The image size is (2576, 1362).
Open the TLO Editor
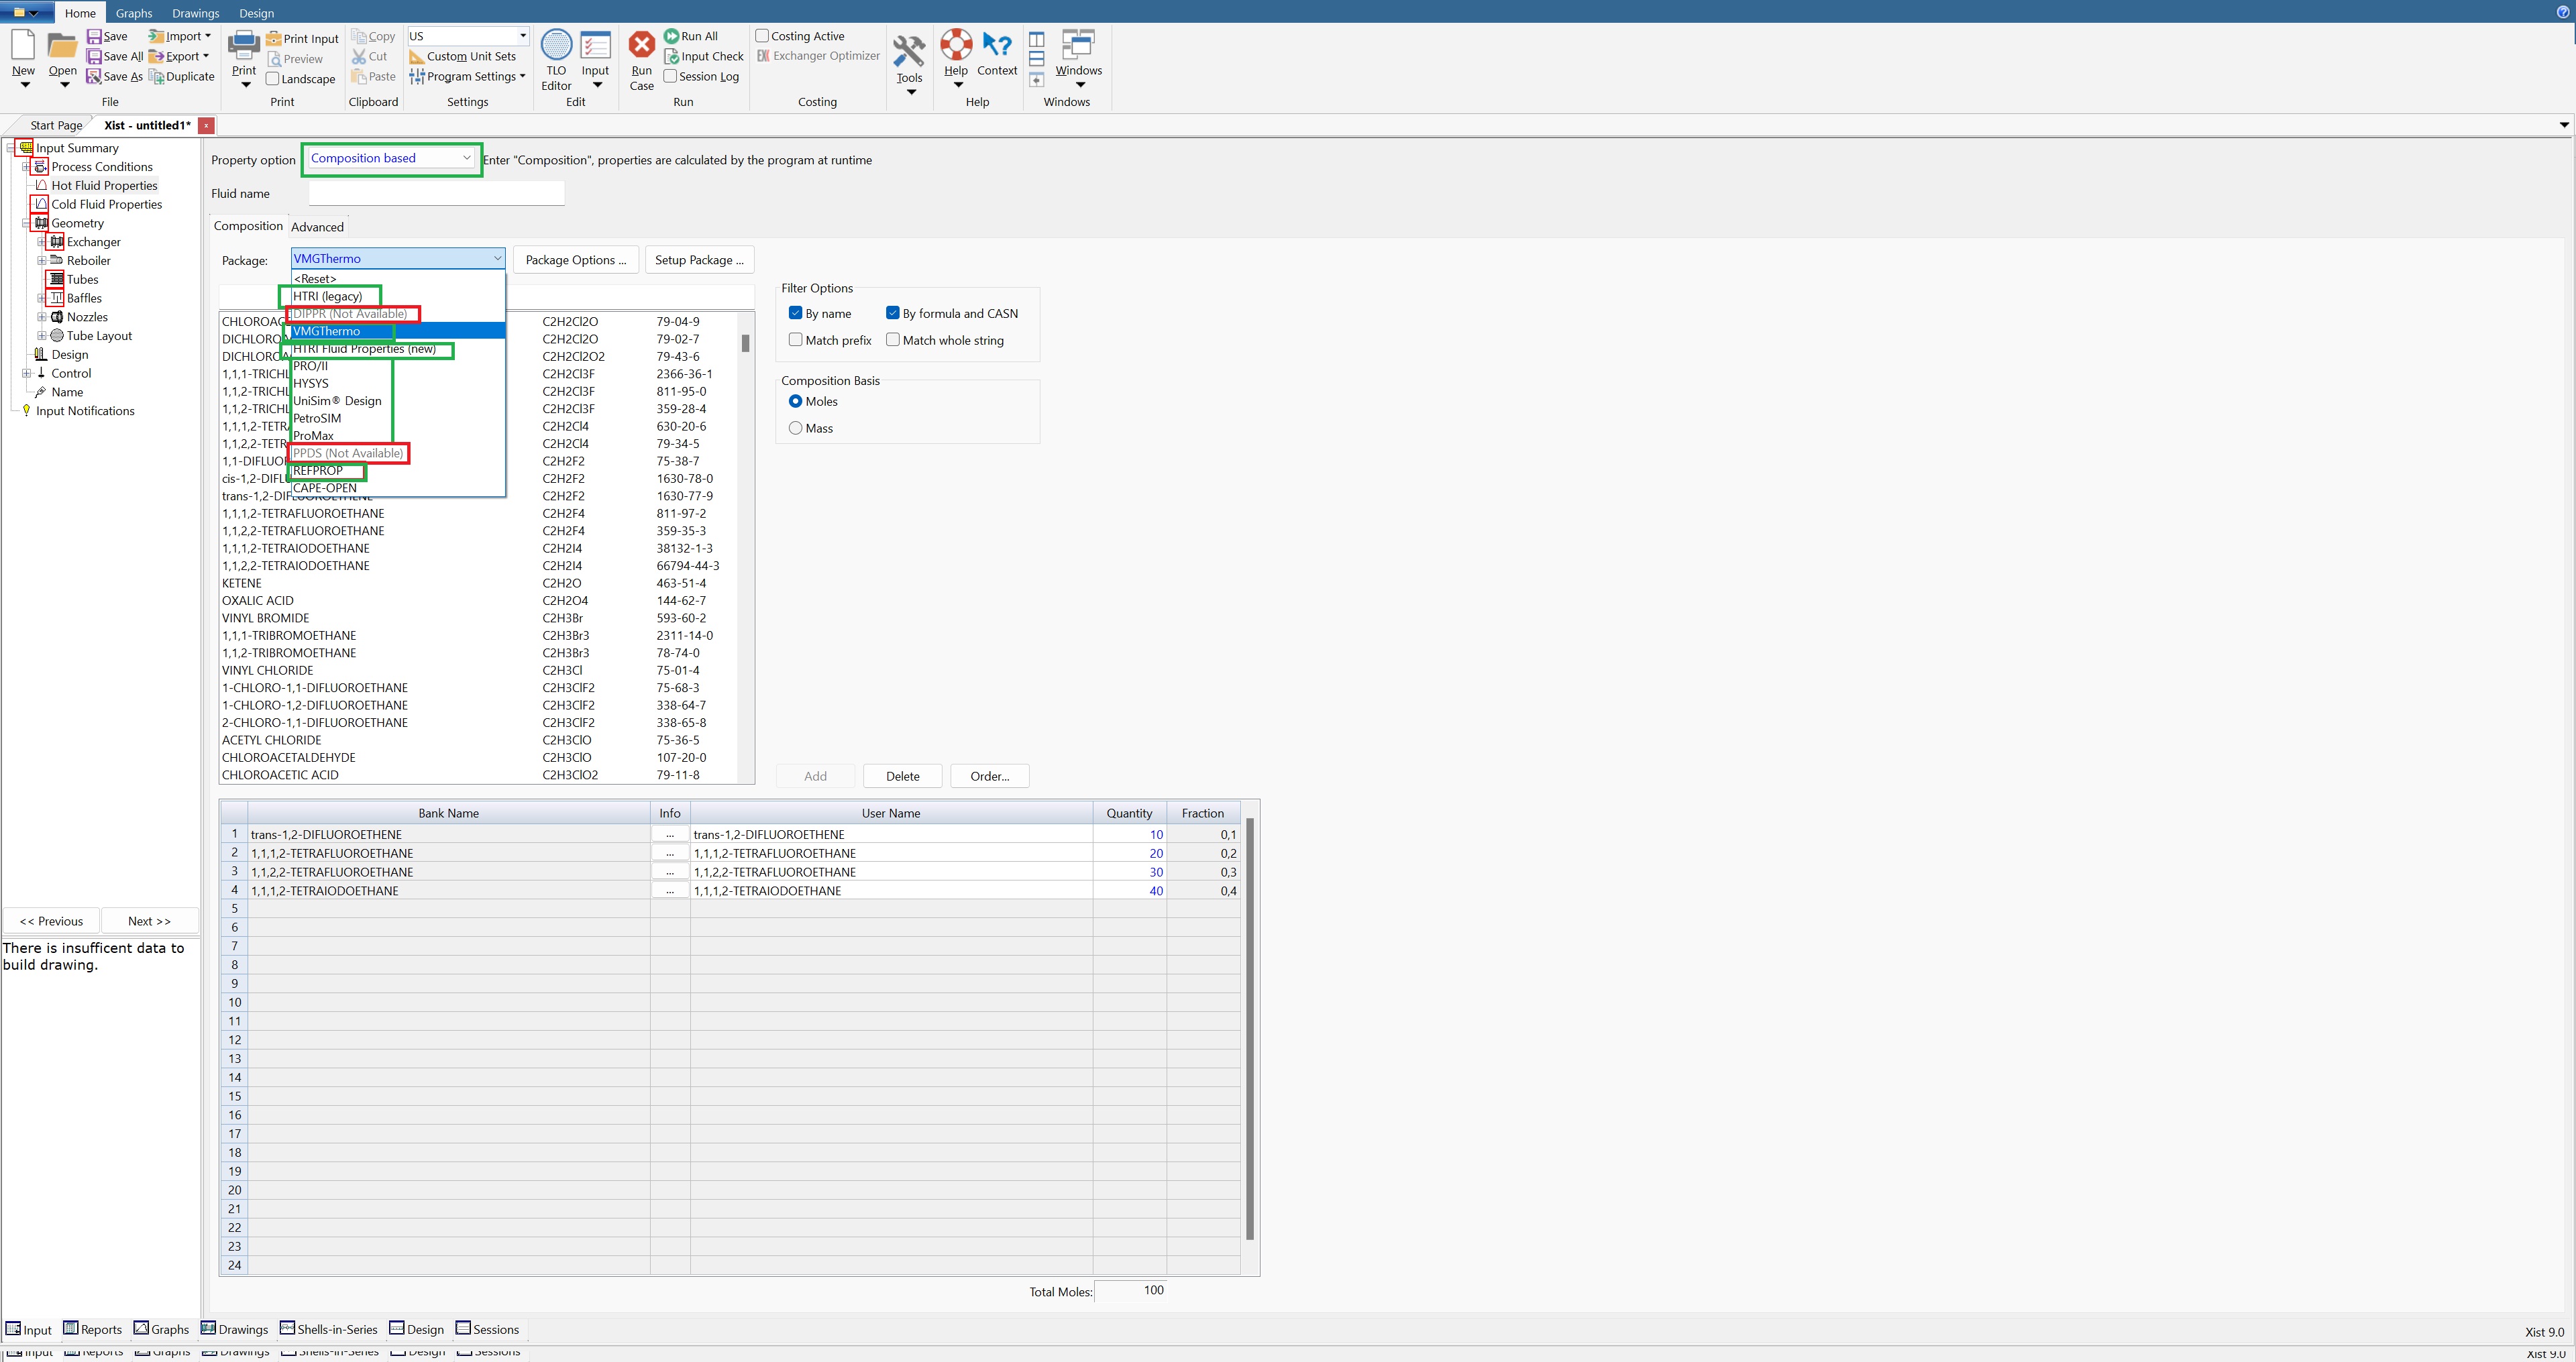pos(556,46)
